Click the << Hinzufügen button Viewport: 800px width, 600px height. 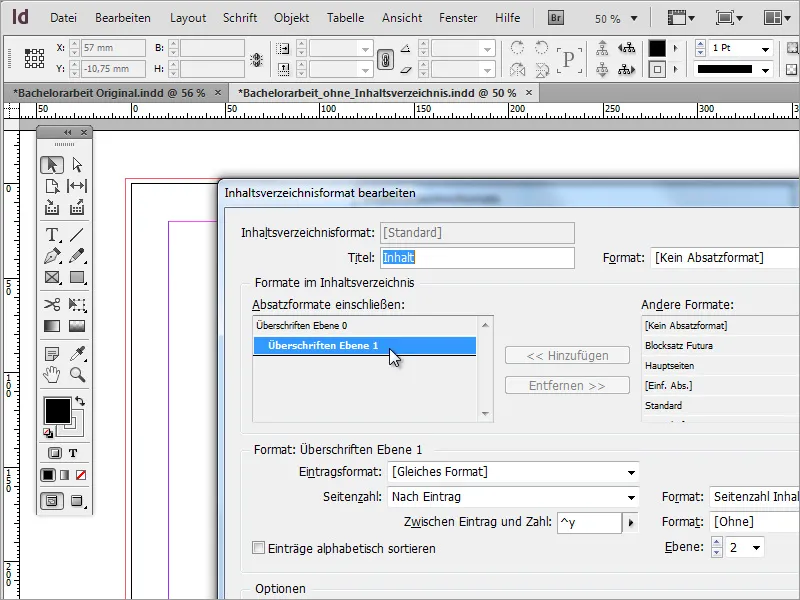click(567, 356)
